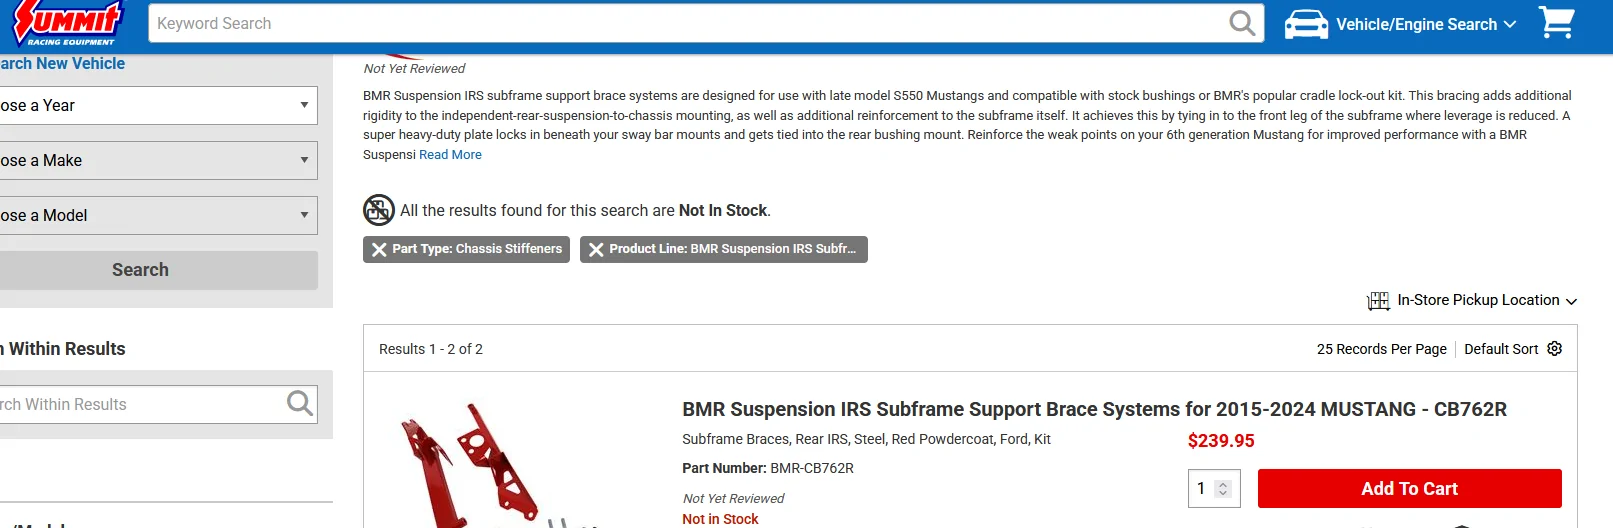Expand In-Store Pickup Location chevron

pos(1571,301)
